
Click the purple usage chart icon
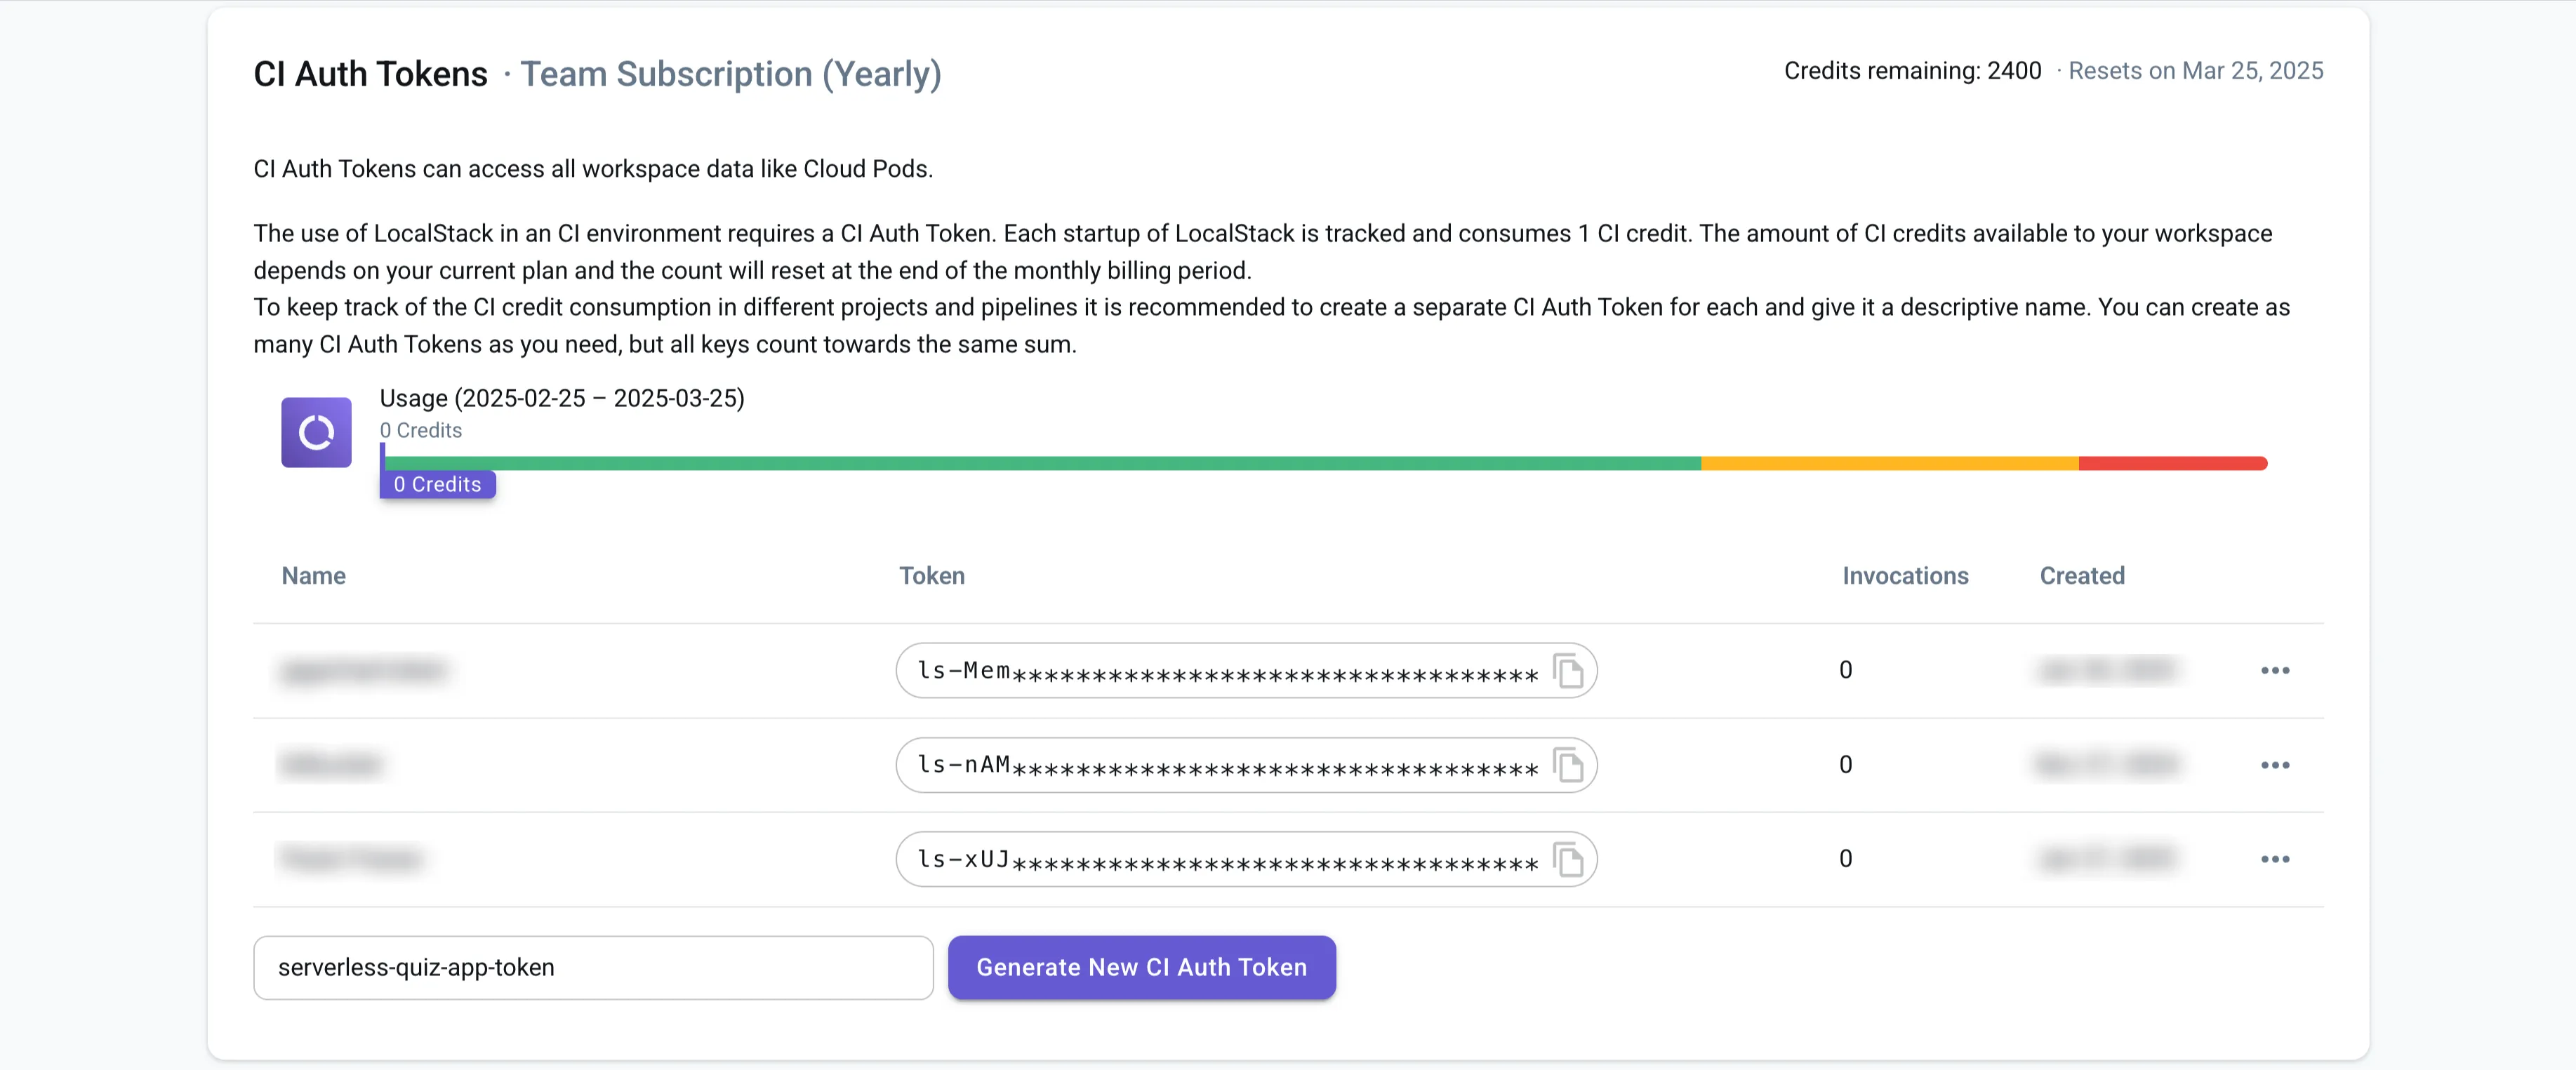tap(316, 432)
